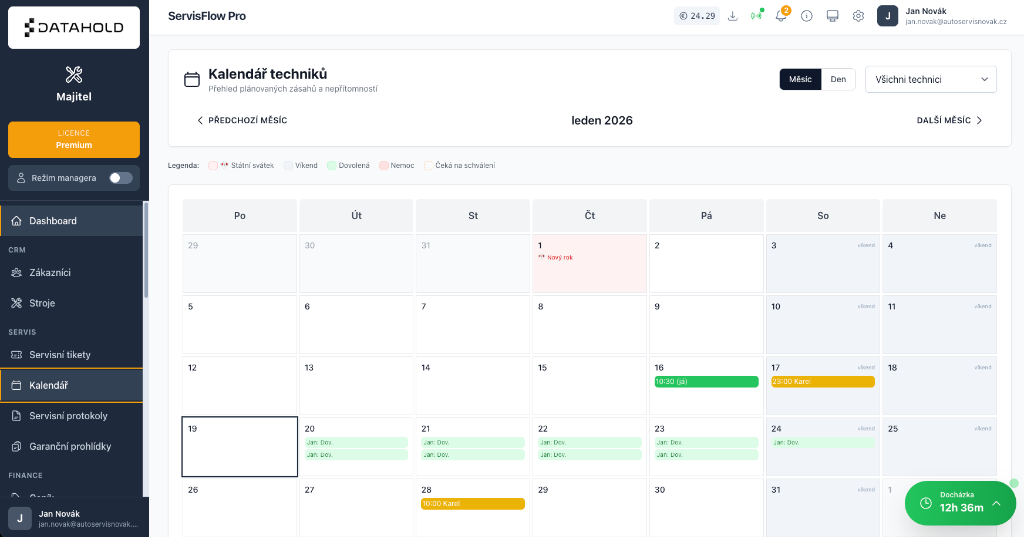
Task: Switch calendar to Den view
Action: point(838,80)
